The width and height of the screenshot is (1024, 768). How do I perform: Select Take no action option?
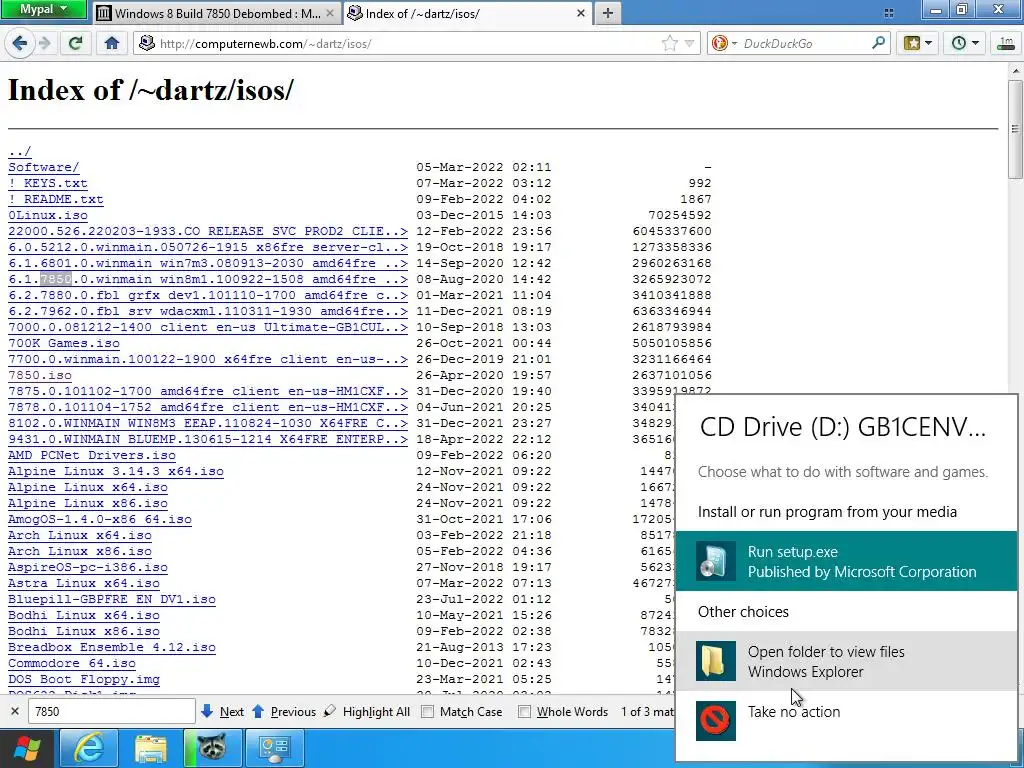pos(846,721)
